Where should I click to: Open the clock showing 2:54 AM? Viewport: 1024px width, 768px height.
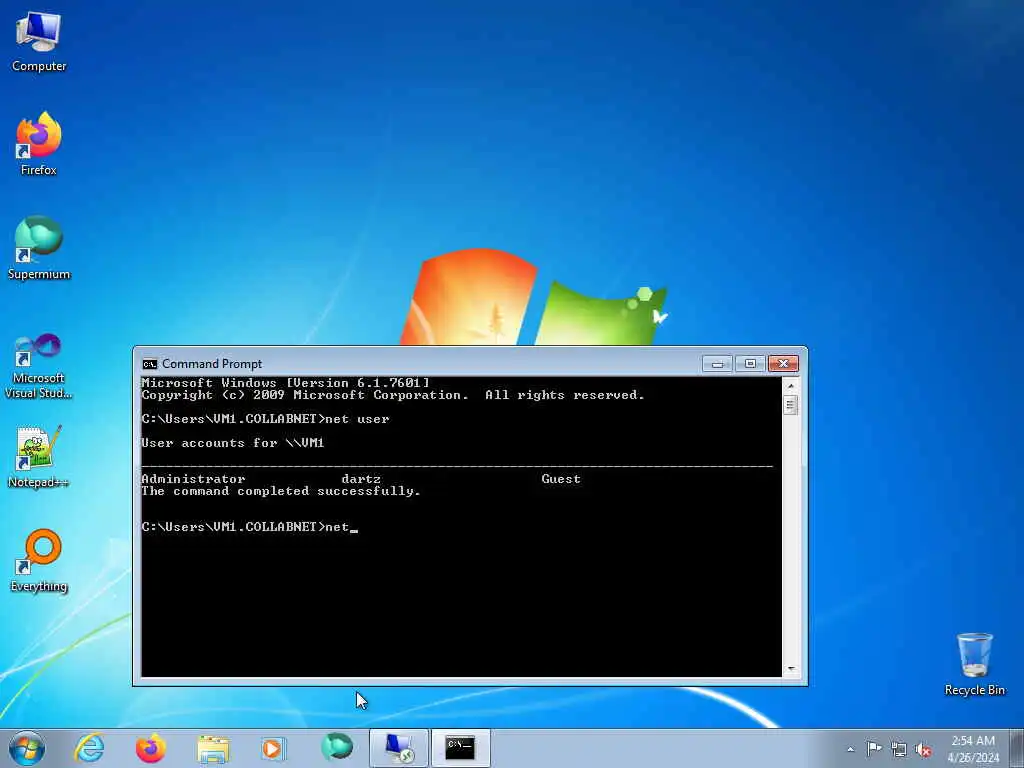click(972, 748)
